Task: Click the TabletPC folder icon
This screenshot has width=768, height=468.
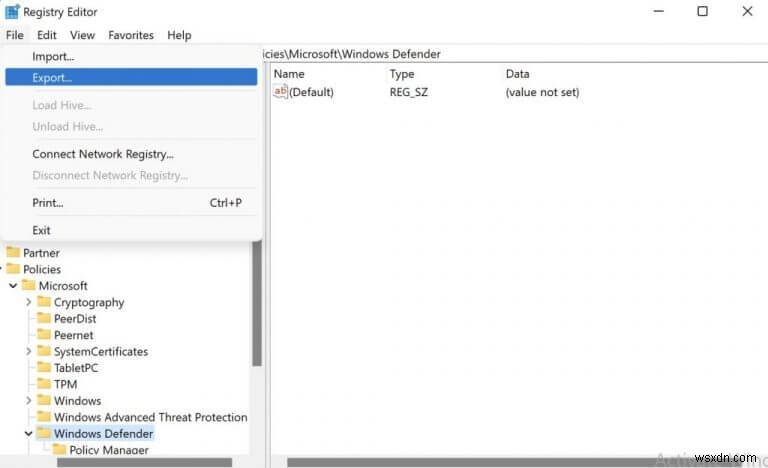Action: tap(44, 368)
